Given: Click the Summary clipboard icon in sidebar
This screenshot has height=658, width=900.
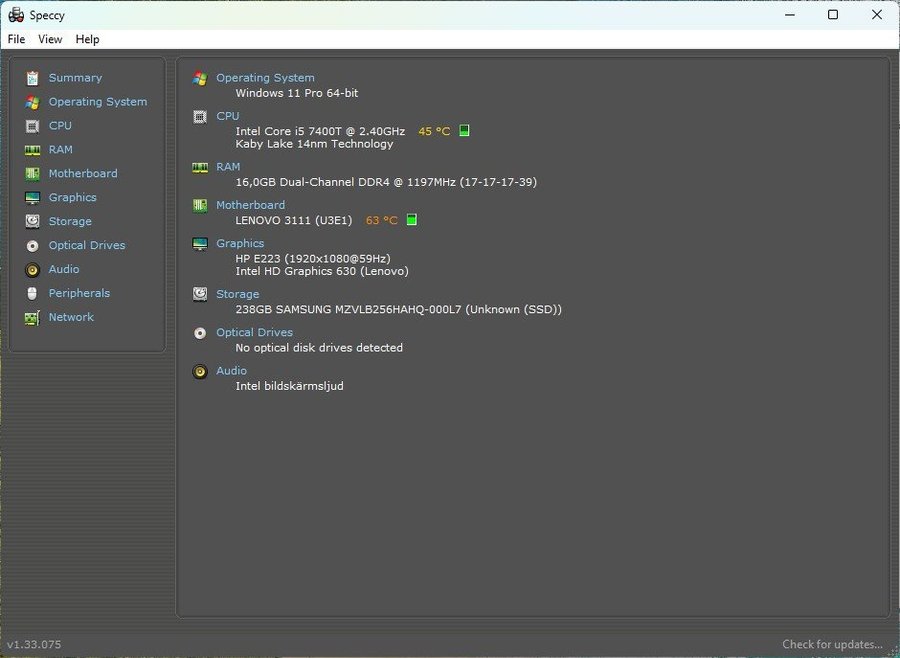Looking at the screenshot, I should pos(33,78).
